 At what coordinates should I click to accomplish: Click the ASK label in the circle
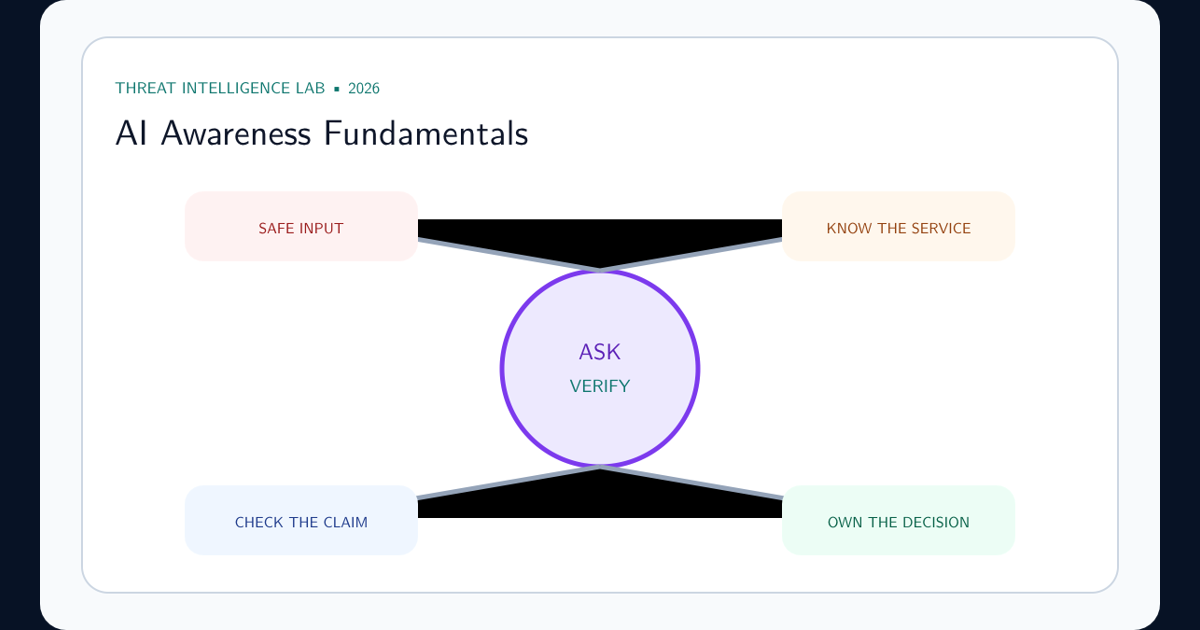[600, 352]
